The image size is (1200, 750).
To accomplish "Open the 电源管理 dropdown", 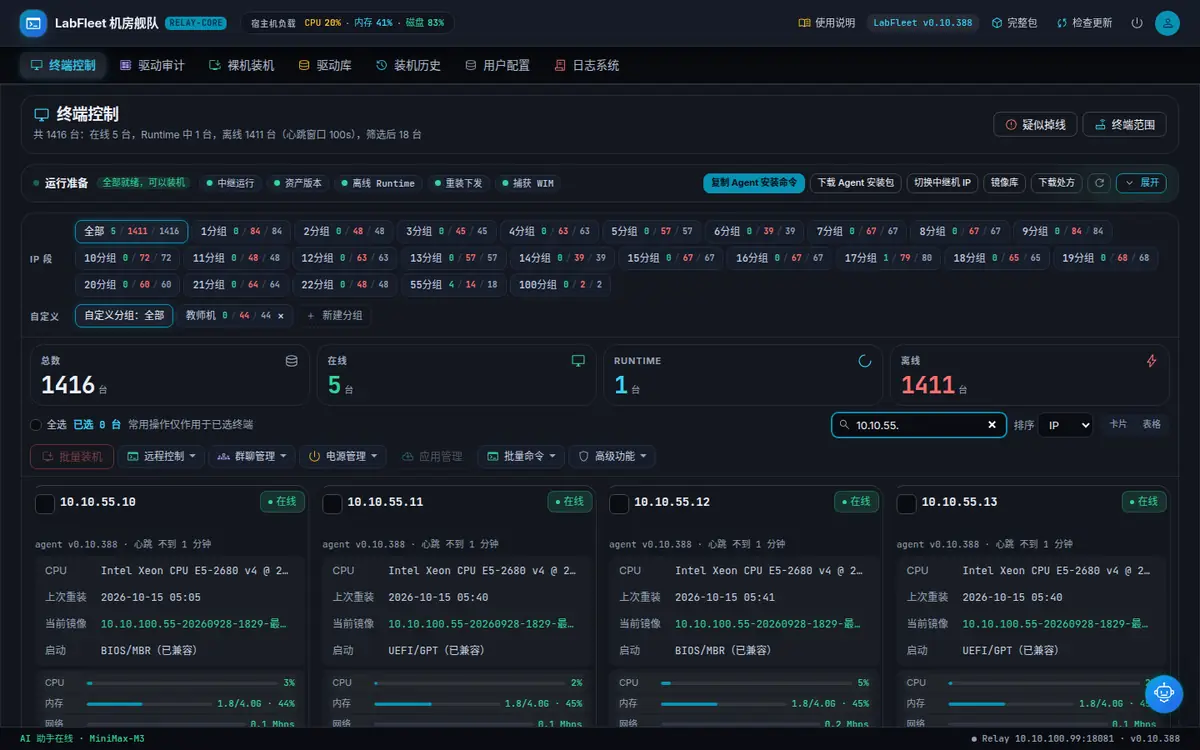I will click(x=343, y=456).
